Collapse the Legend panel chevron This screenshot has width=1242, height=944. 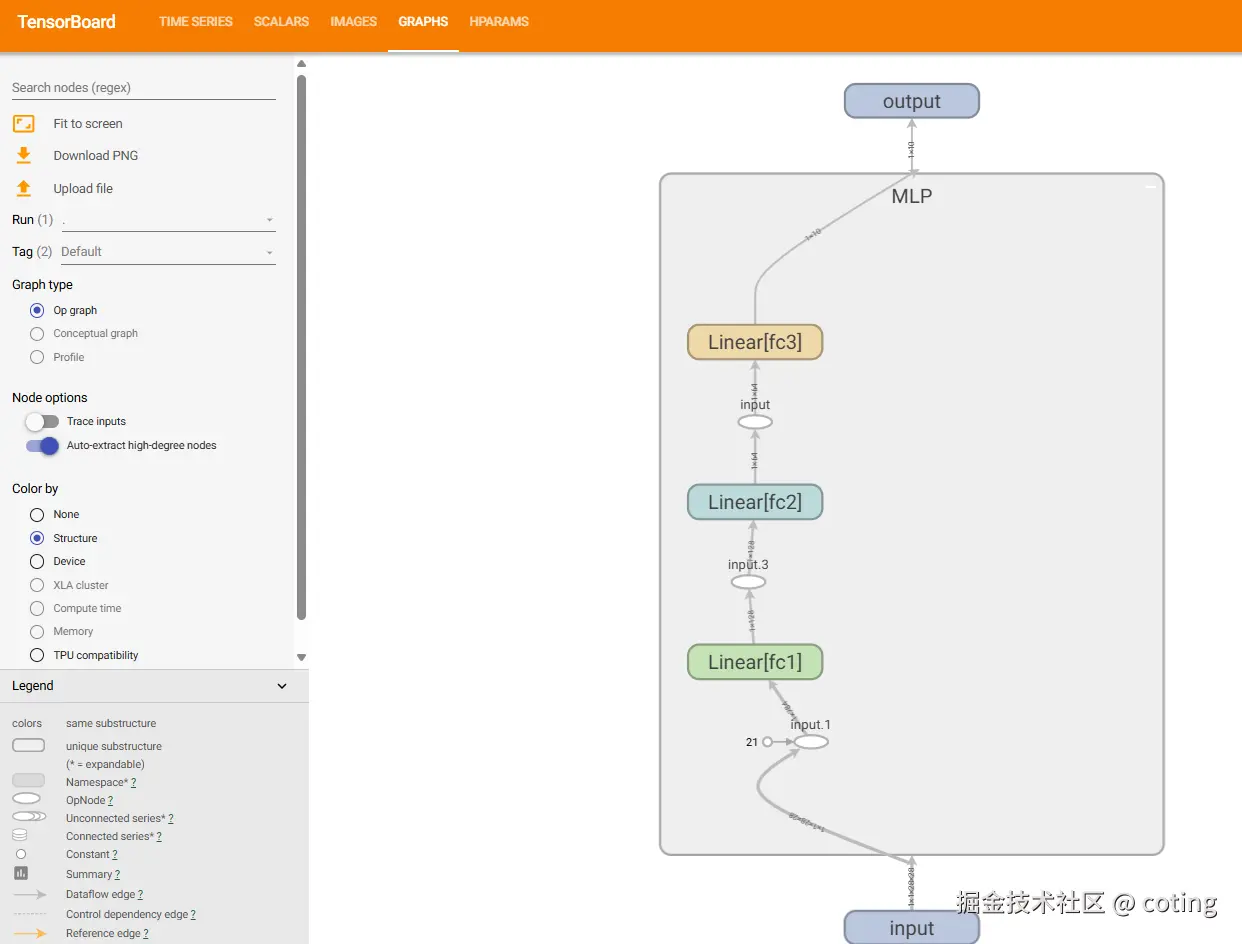[282, 686]
